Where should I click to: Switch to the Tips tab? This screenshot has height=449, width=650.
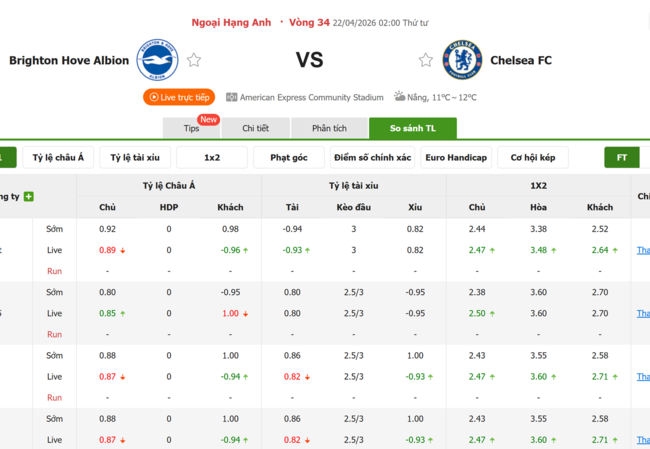tap(192, 128)
